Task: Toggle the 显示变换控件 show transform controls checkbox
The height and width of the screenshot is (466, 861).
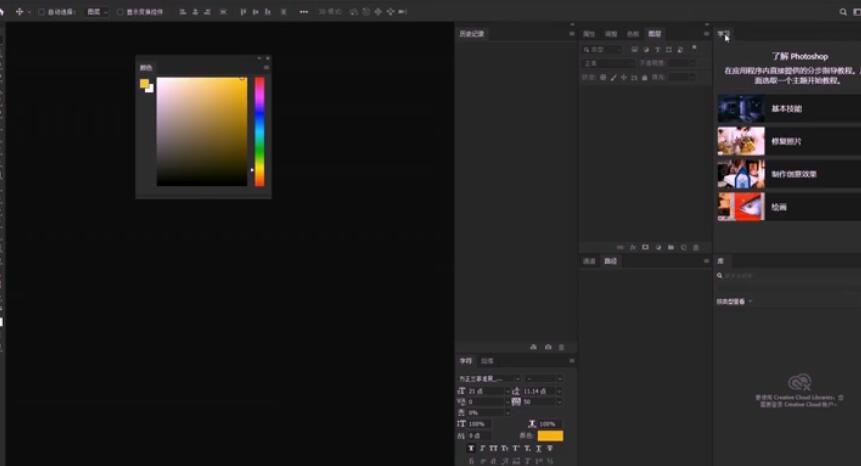Action: [x=120, y=12]
